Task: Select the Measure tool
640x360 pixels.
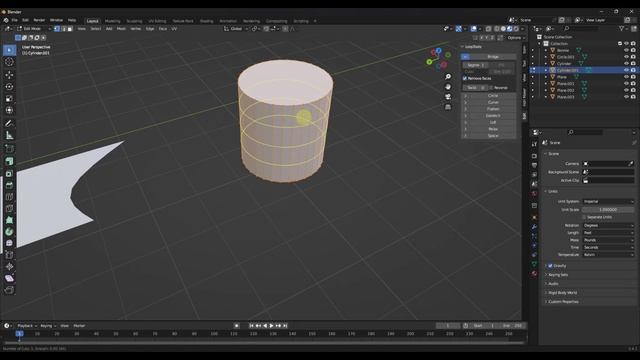Action: [x=9, y=136]
